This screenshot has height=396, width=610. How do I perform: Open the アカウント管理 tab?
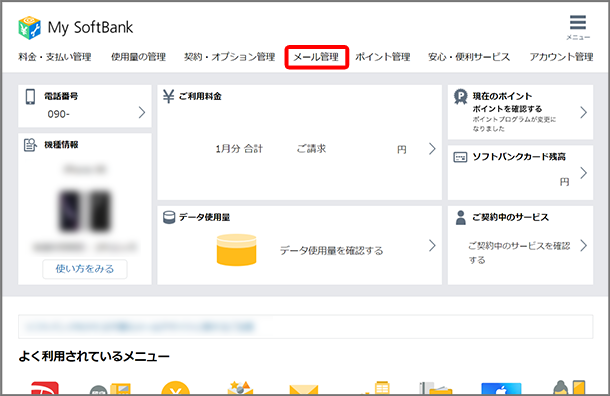pos(561,57)
